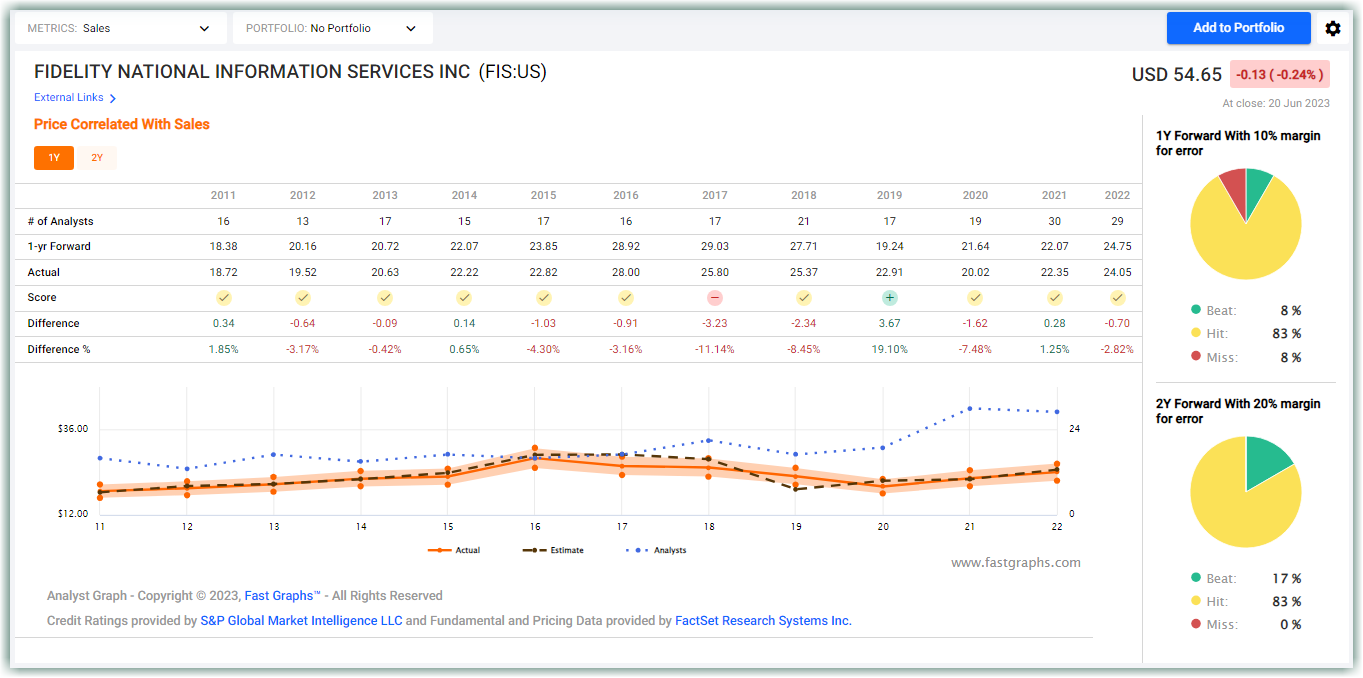1363x678 pixels.
Task: Click the 2012 score check icon
Action: [303, 298]
